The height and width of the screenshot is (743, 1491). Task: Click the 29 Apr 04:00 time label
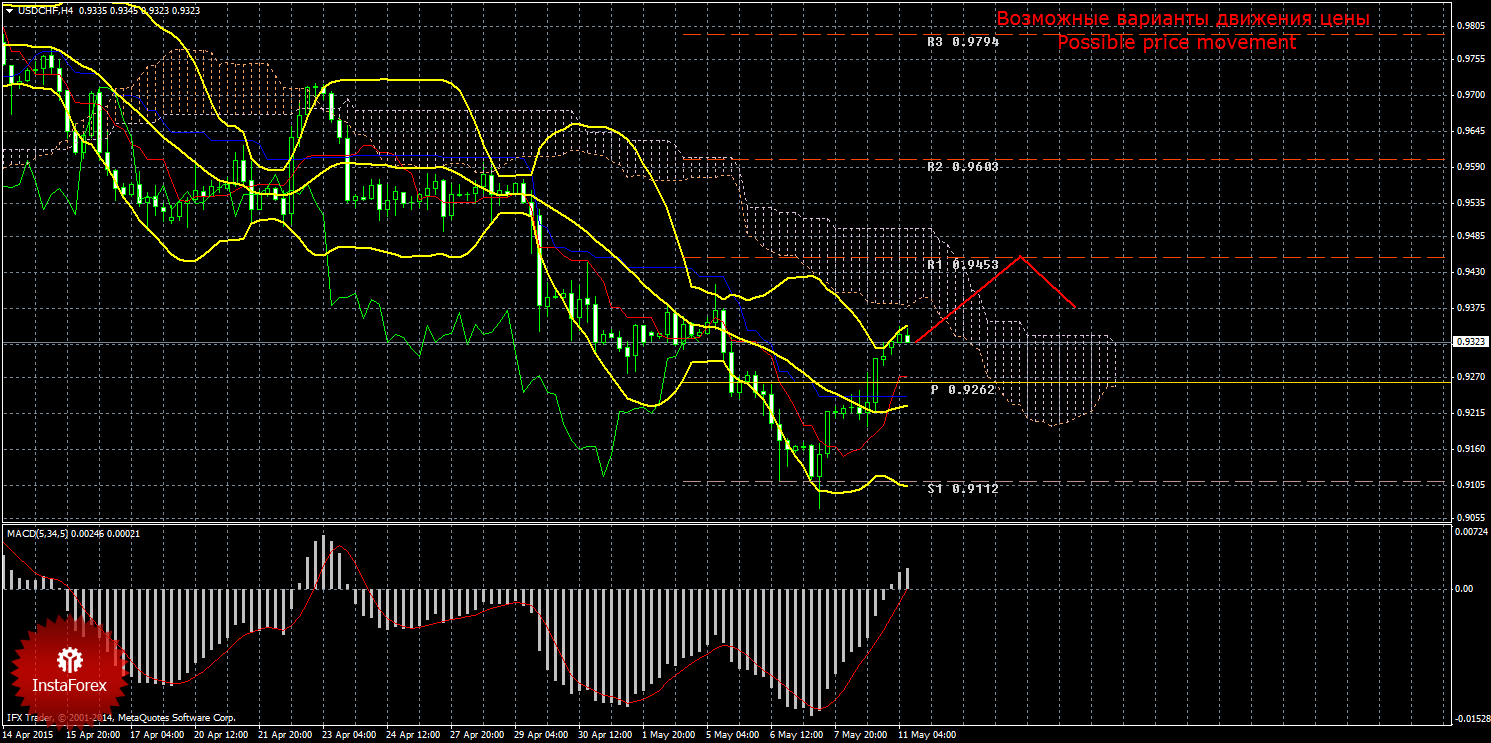point(541,734)
